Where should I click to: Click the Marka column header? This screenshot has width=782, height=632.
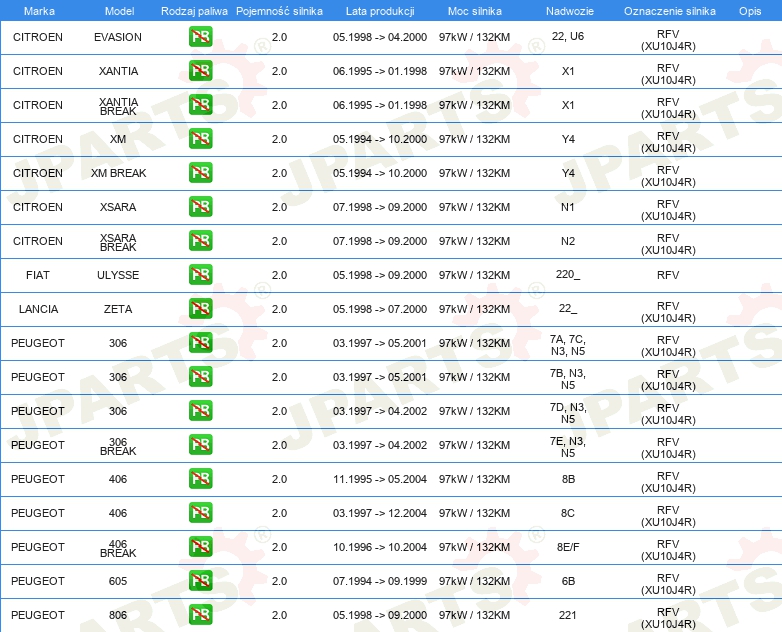click(x=39, y=11)
